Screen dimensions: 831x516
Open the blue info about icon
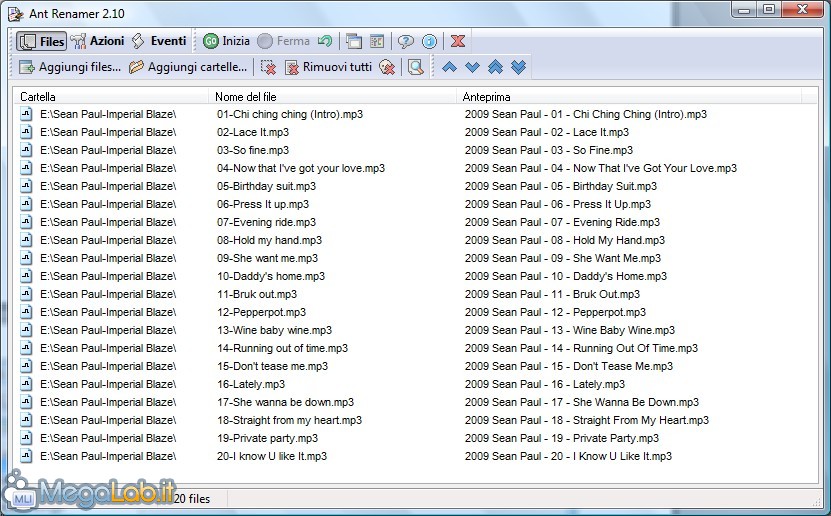click(429, 41)
